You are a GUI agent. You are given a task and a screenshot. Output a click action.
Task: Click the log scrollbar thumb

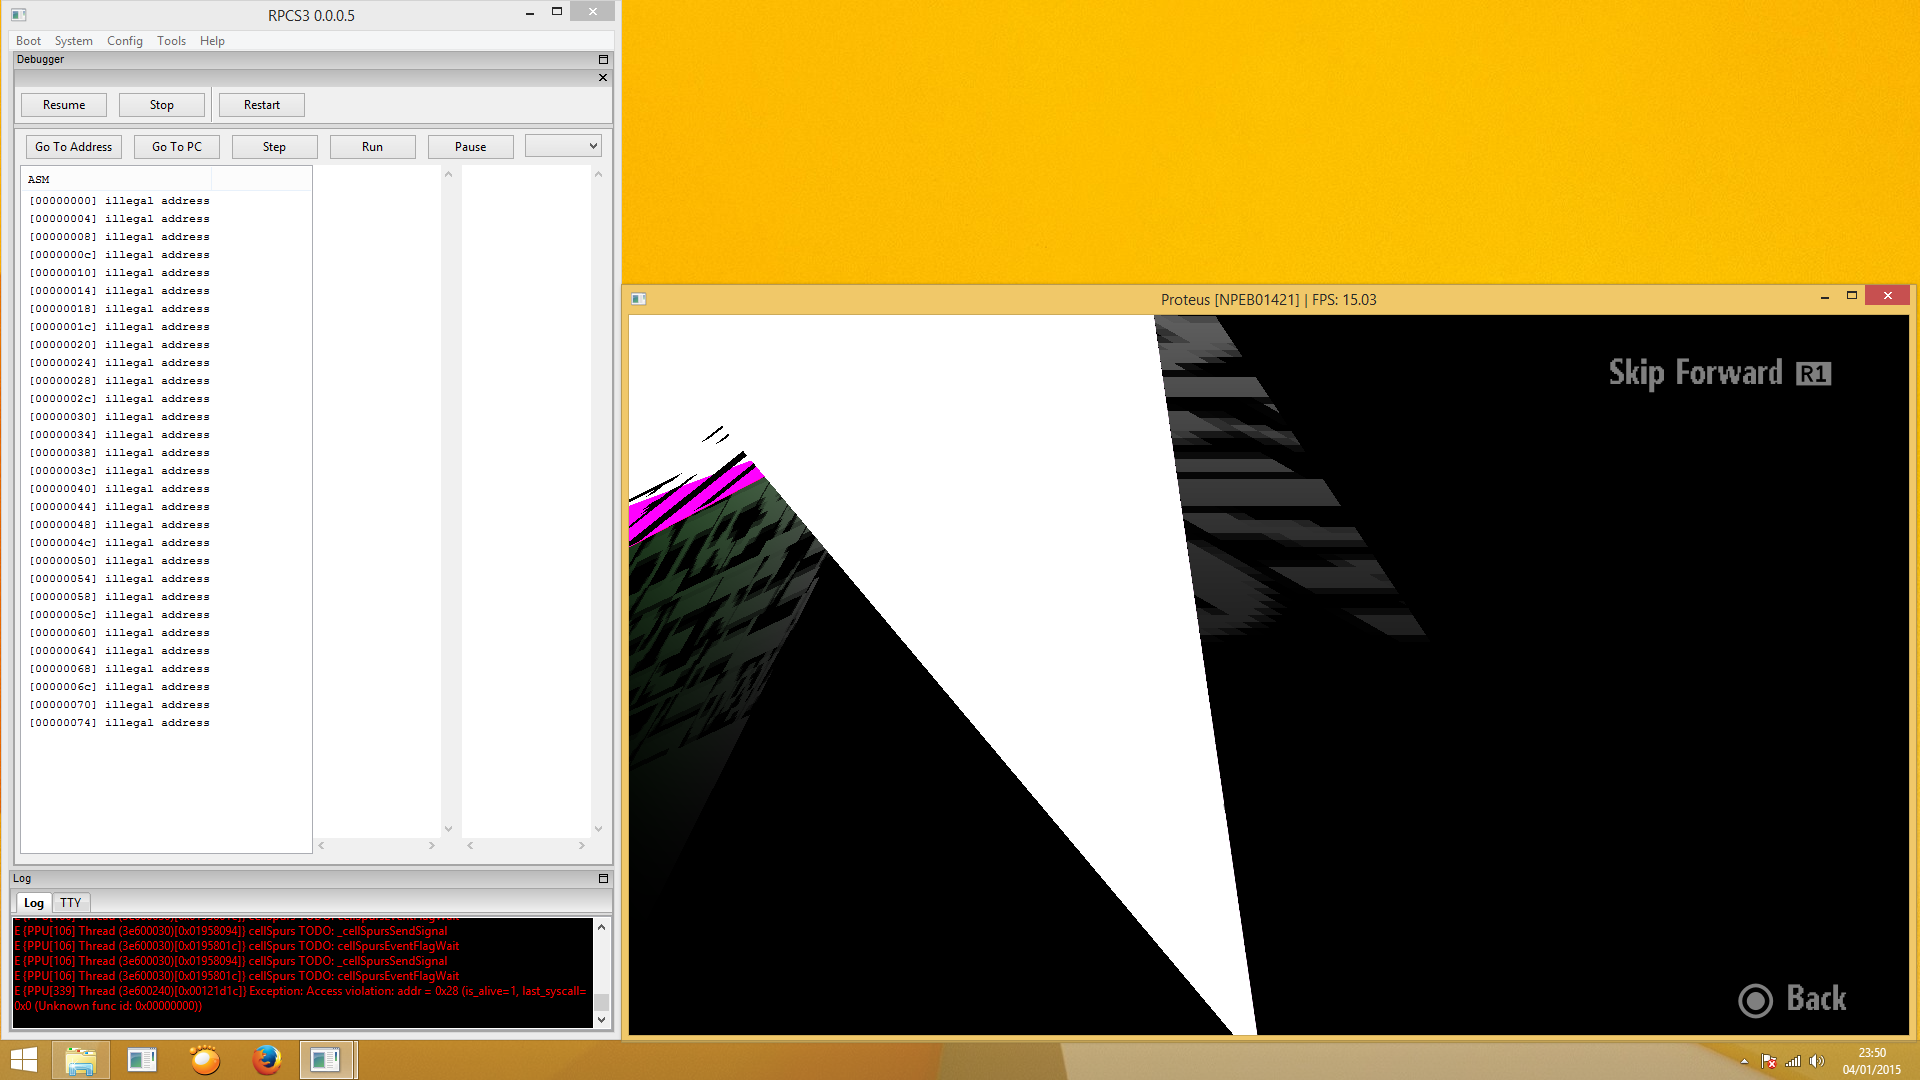(601, 1002)
